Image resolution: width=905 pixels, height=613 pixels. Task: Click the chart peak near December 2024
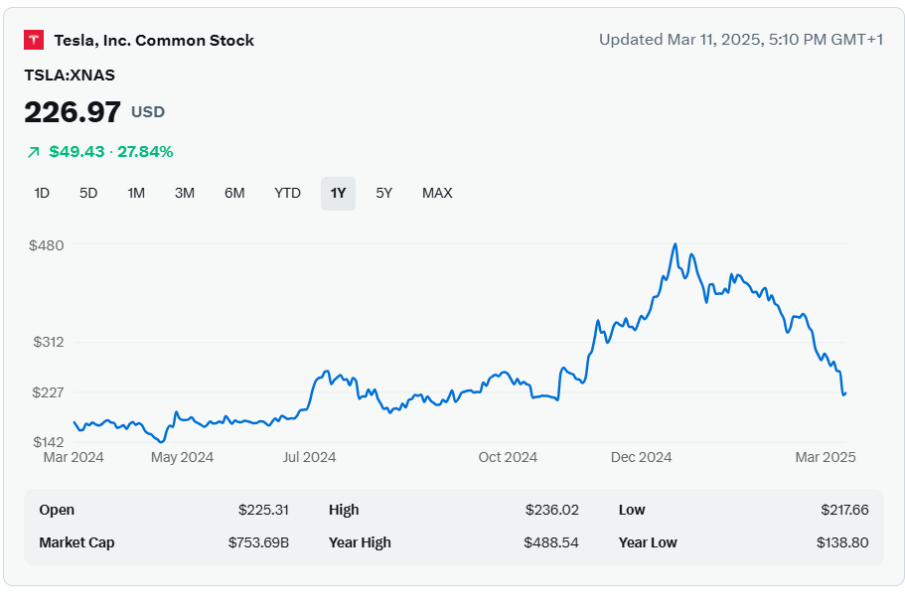pos(675,244)
